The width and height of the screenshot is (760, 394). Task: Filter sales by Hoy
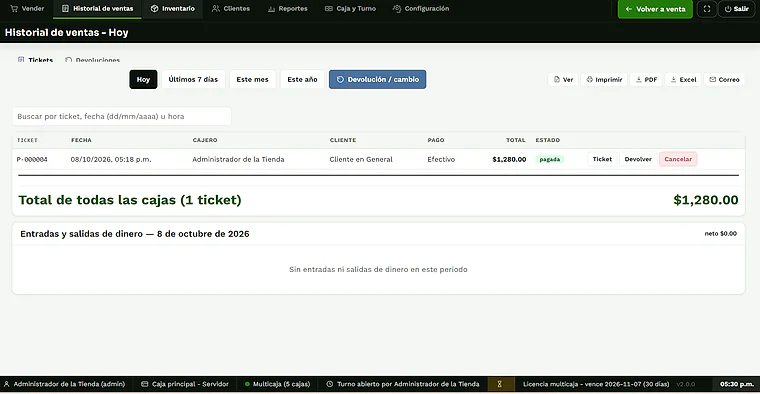coord(143,79)
